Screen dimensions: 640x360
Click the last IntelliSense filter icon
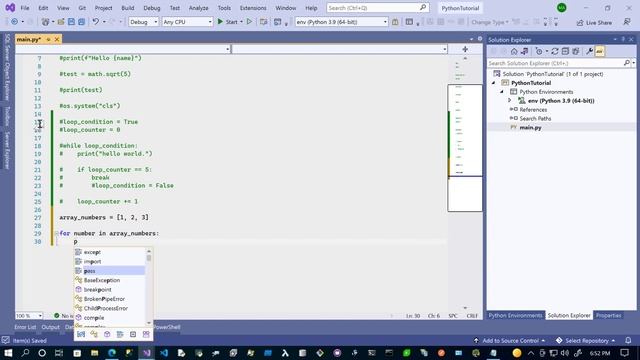(146, 334)
